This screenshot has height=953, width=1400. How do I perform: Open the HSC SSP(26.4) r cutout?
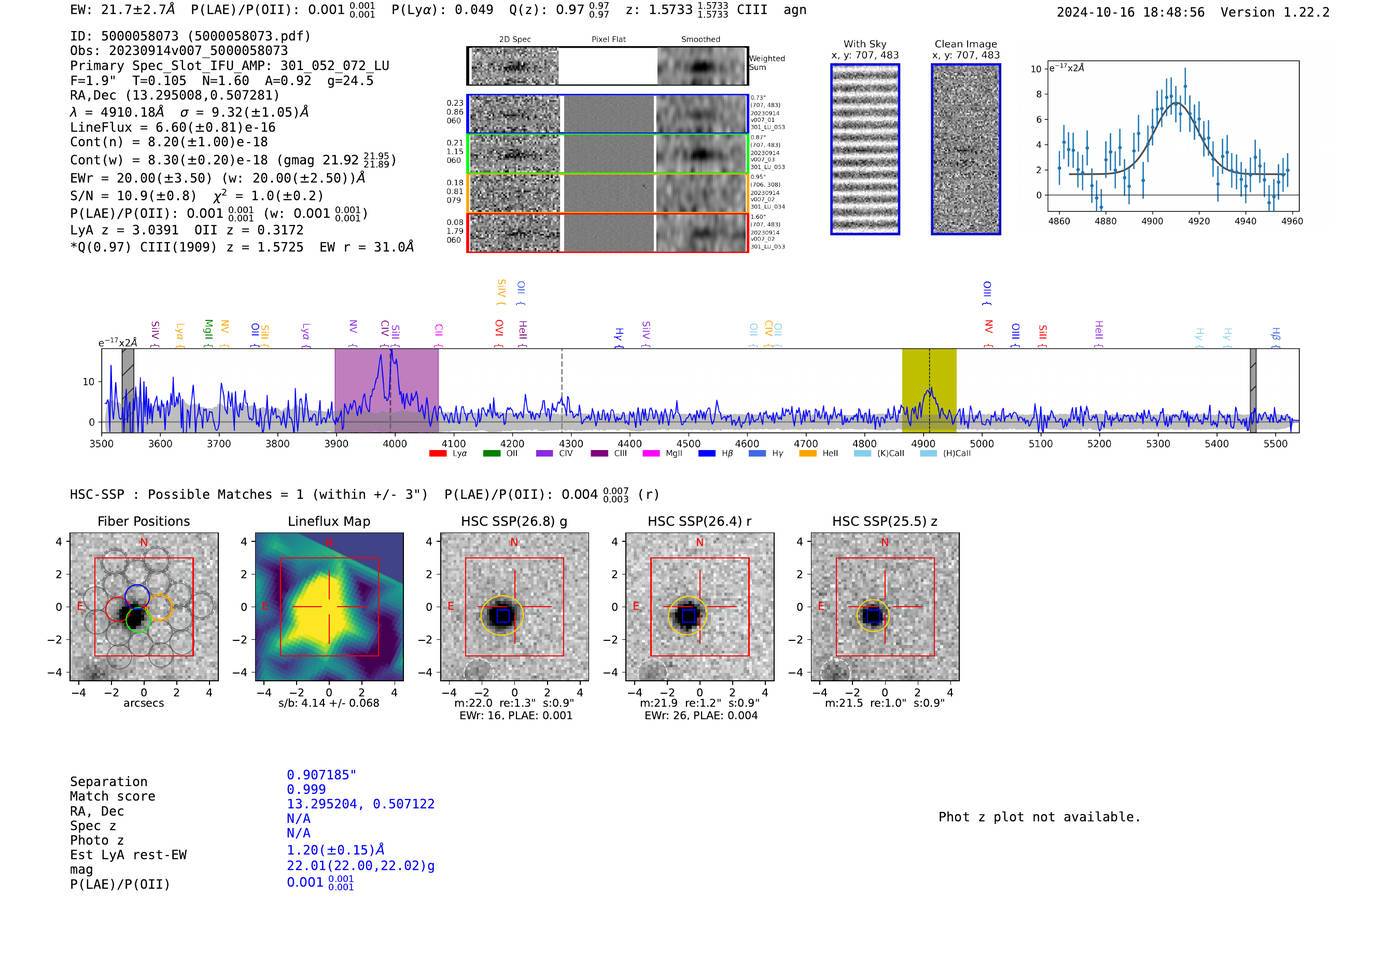pyautogui.click(x=699, y=607)
